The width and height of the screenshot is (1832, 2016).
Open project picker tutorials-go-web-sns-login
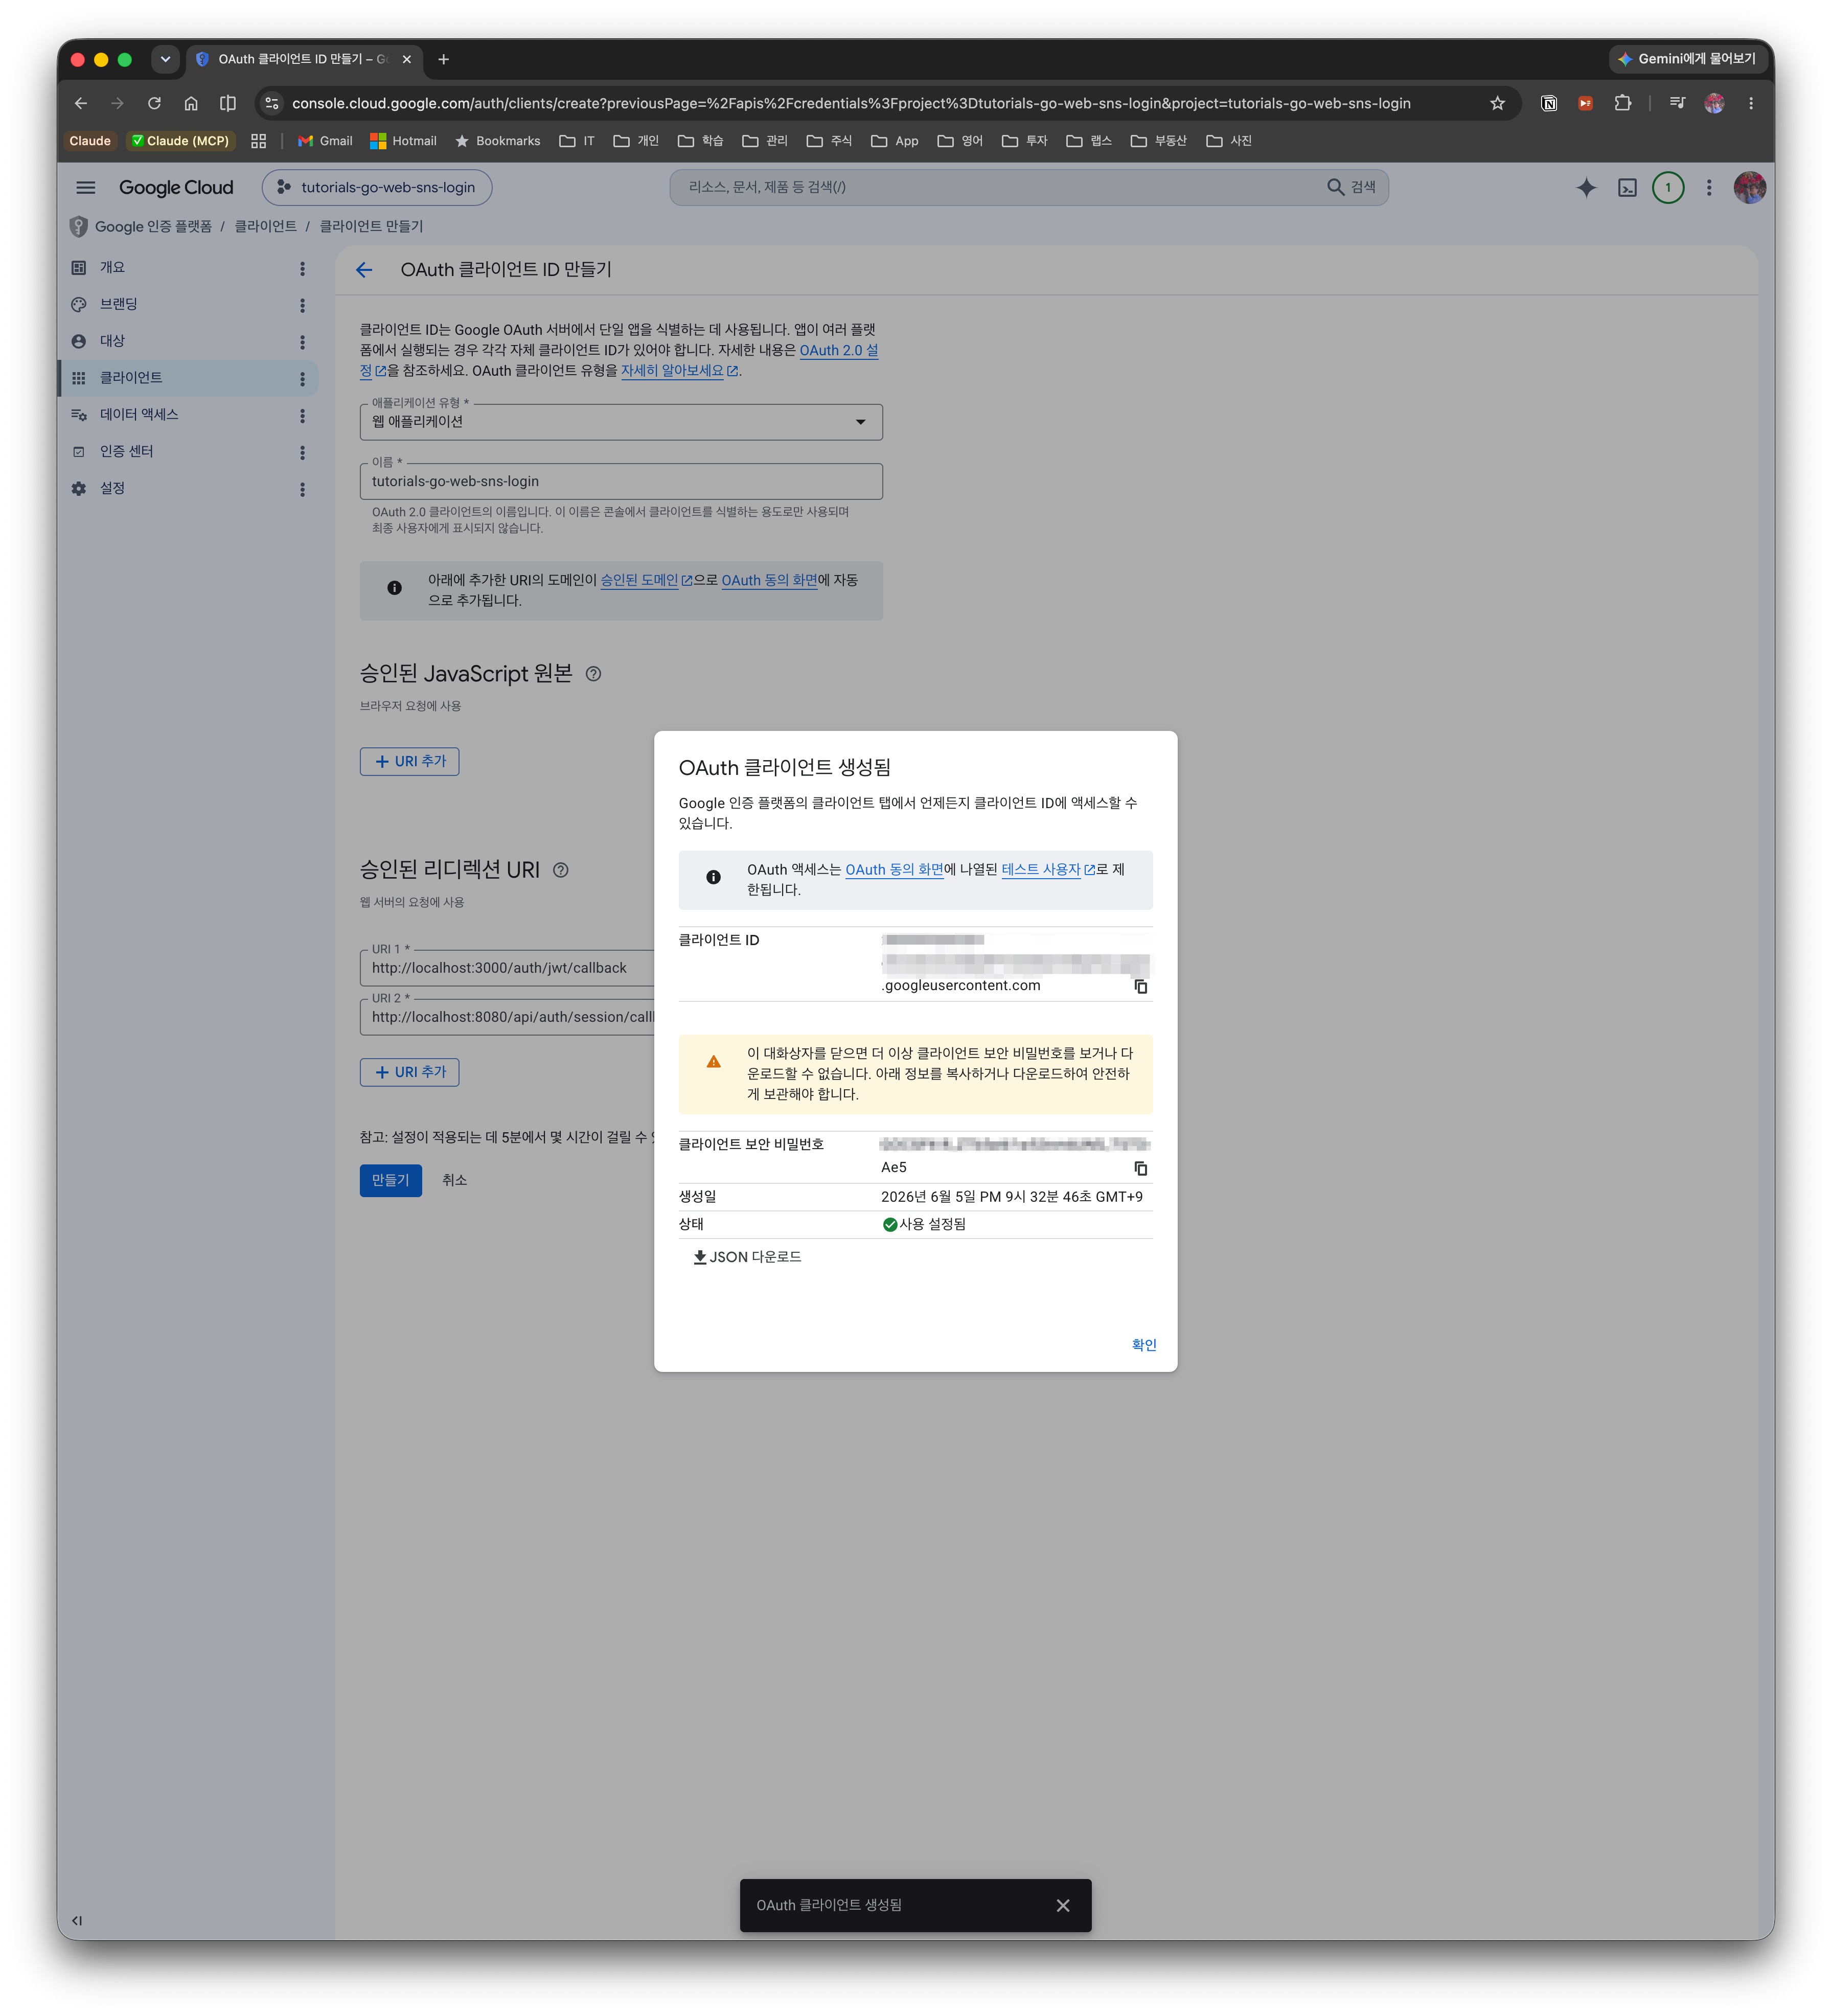click(x=377, y=188)
